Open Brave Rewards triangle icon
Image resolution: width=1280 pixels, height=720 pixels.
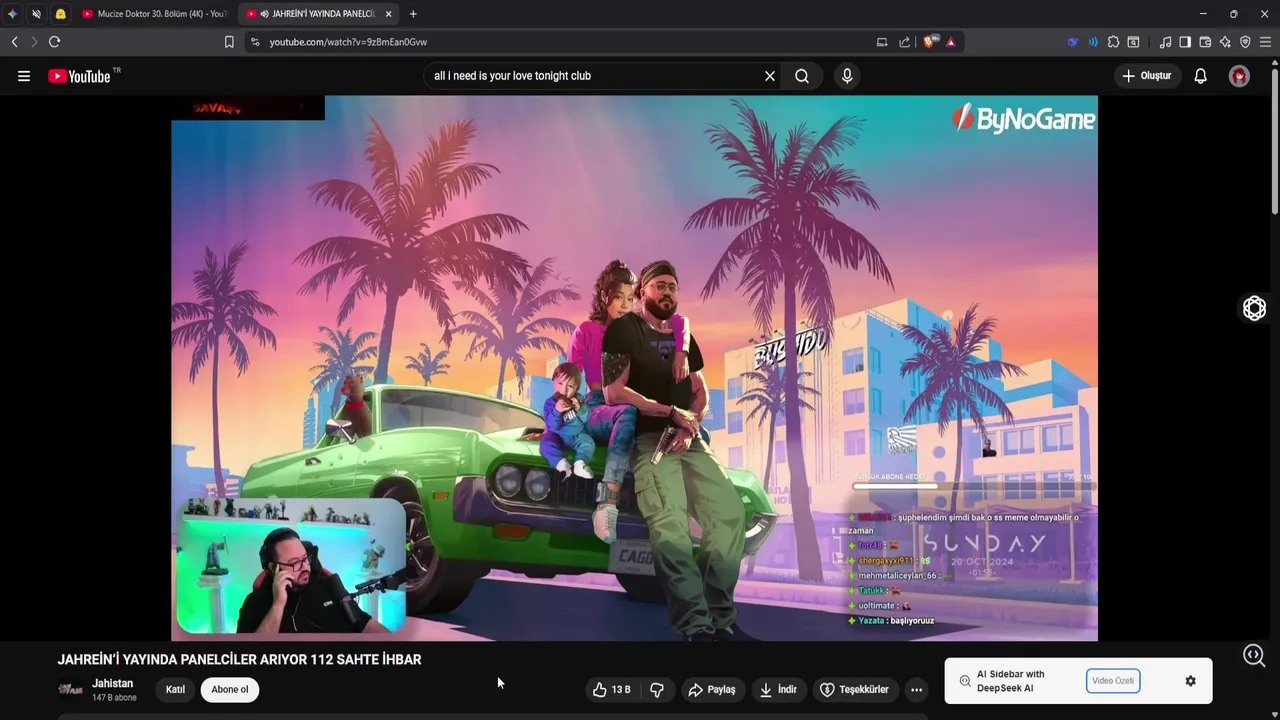point(951,42)
